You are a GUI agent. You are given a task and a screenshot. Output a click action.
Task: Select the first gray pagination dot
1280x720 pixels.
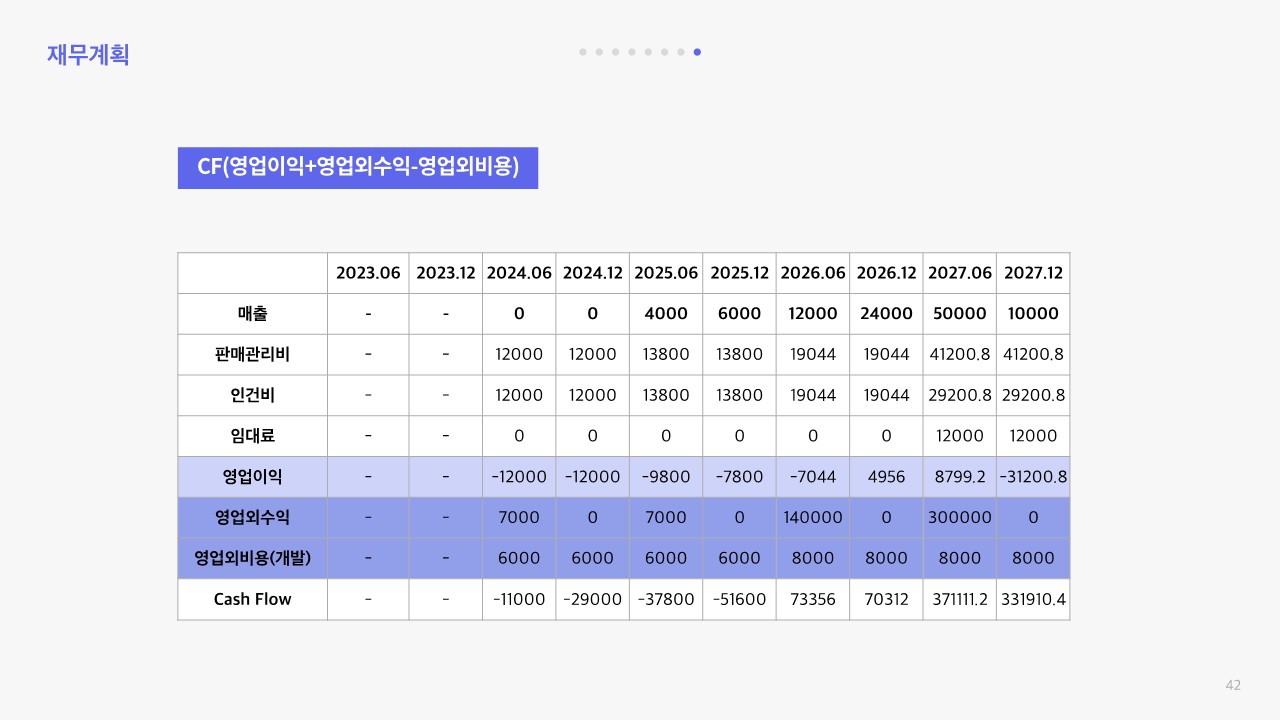[583, 52]
